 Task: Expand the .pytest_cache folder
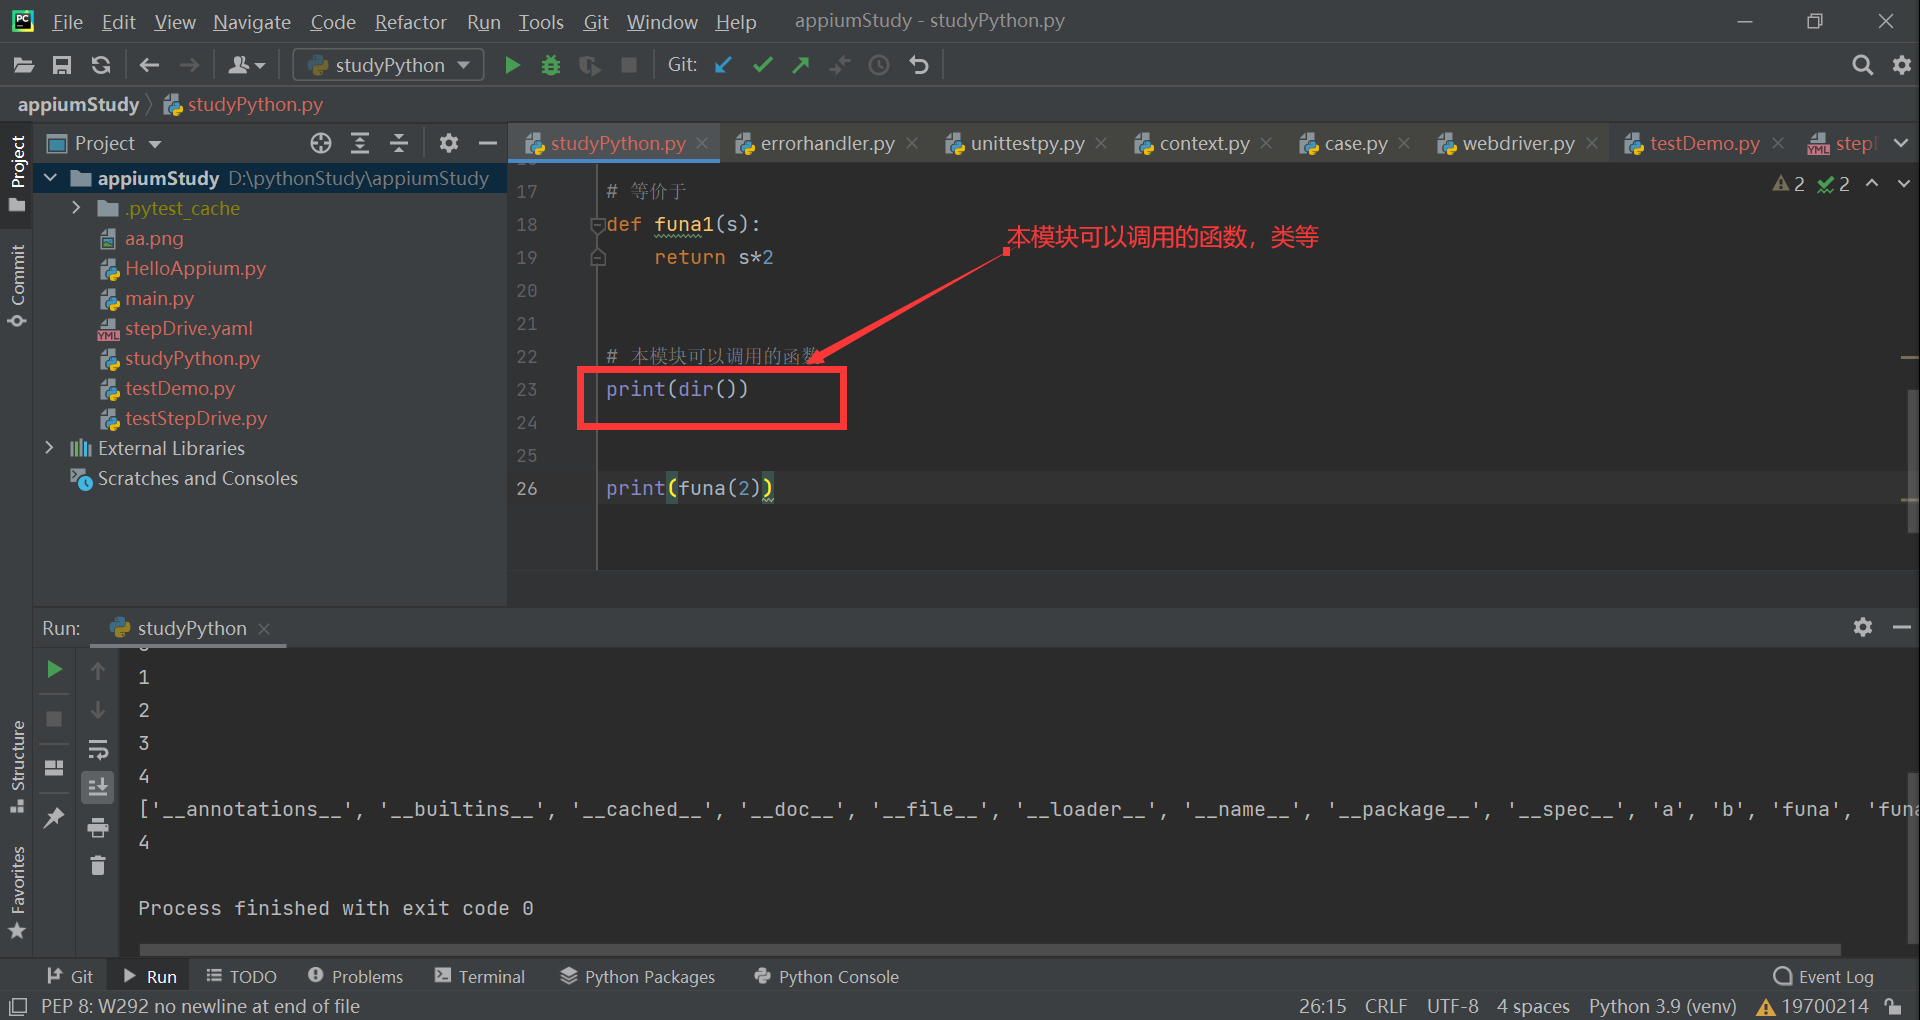pos(76,208)
